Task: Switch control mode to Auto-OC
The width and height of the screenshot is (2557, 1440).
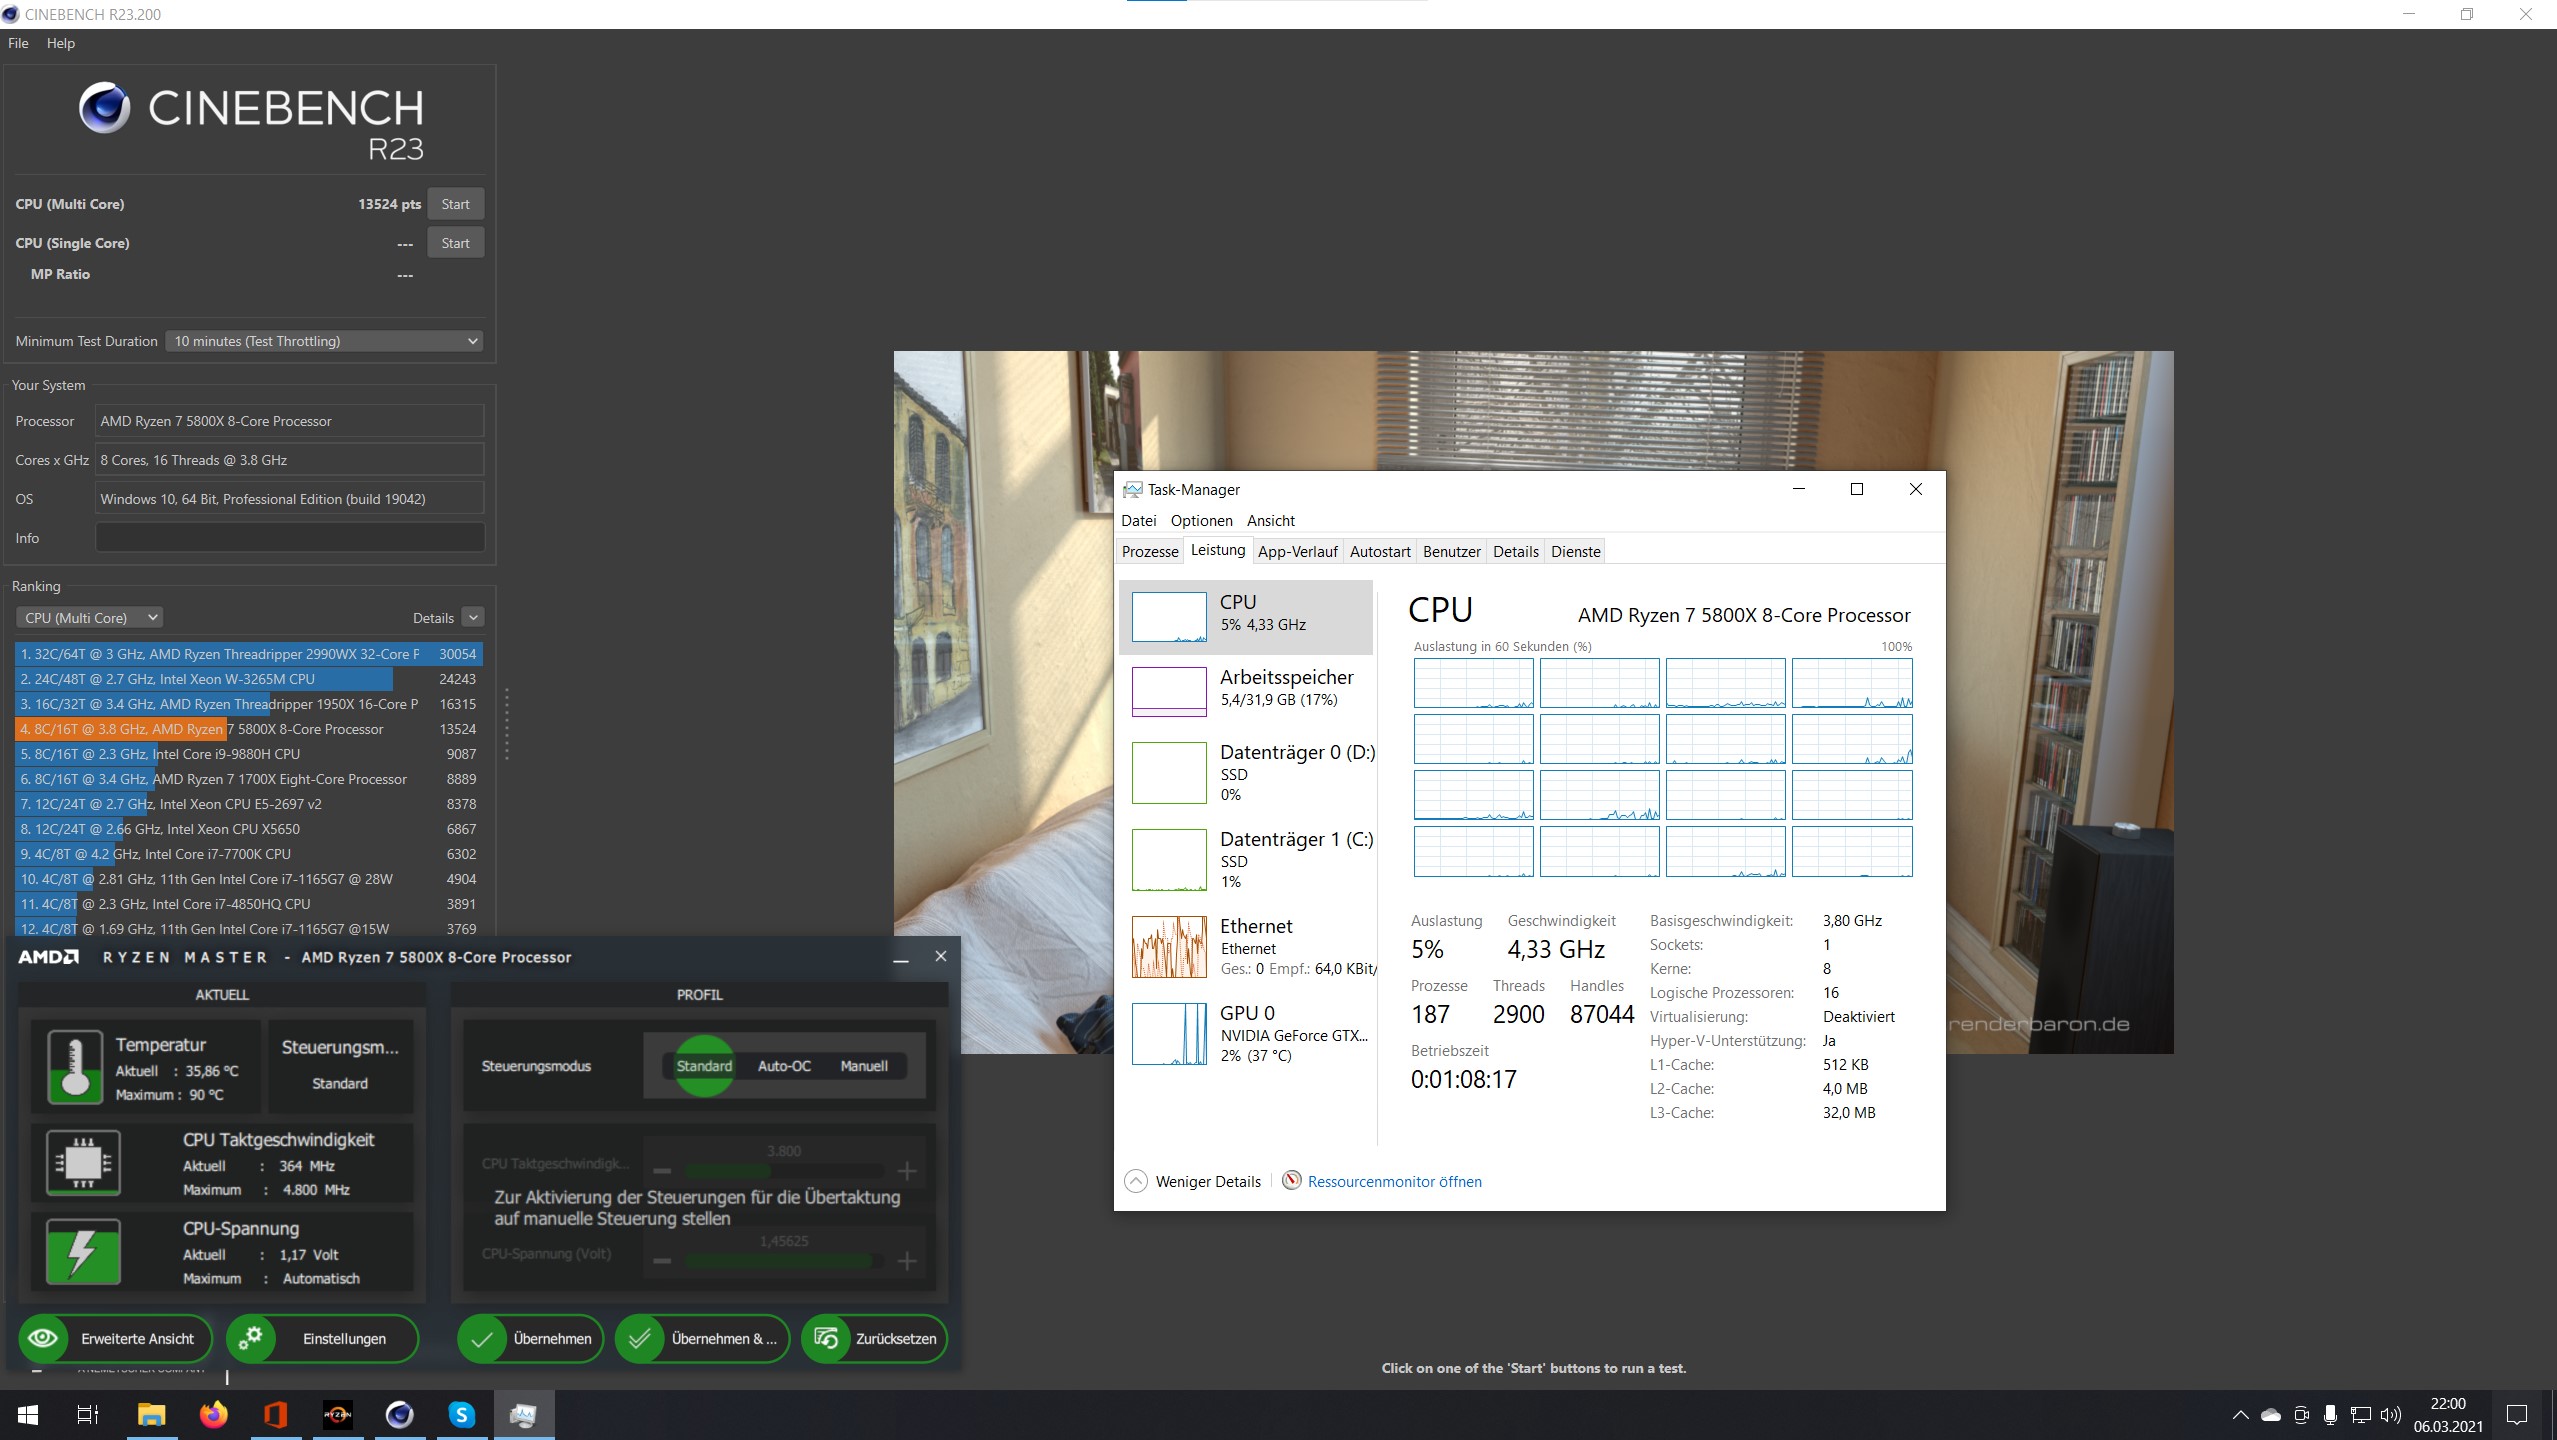Action: point(784,1066)
